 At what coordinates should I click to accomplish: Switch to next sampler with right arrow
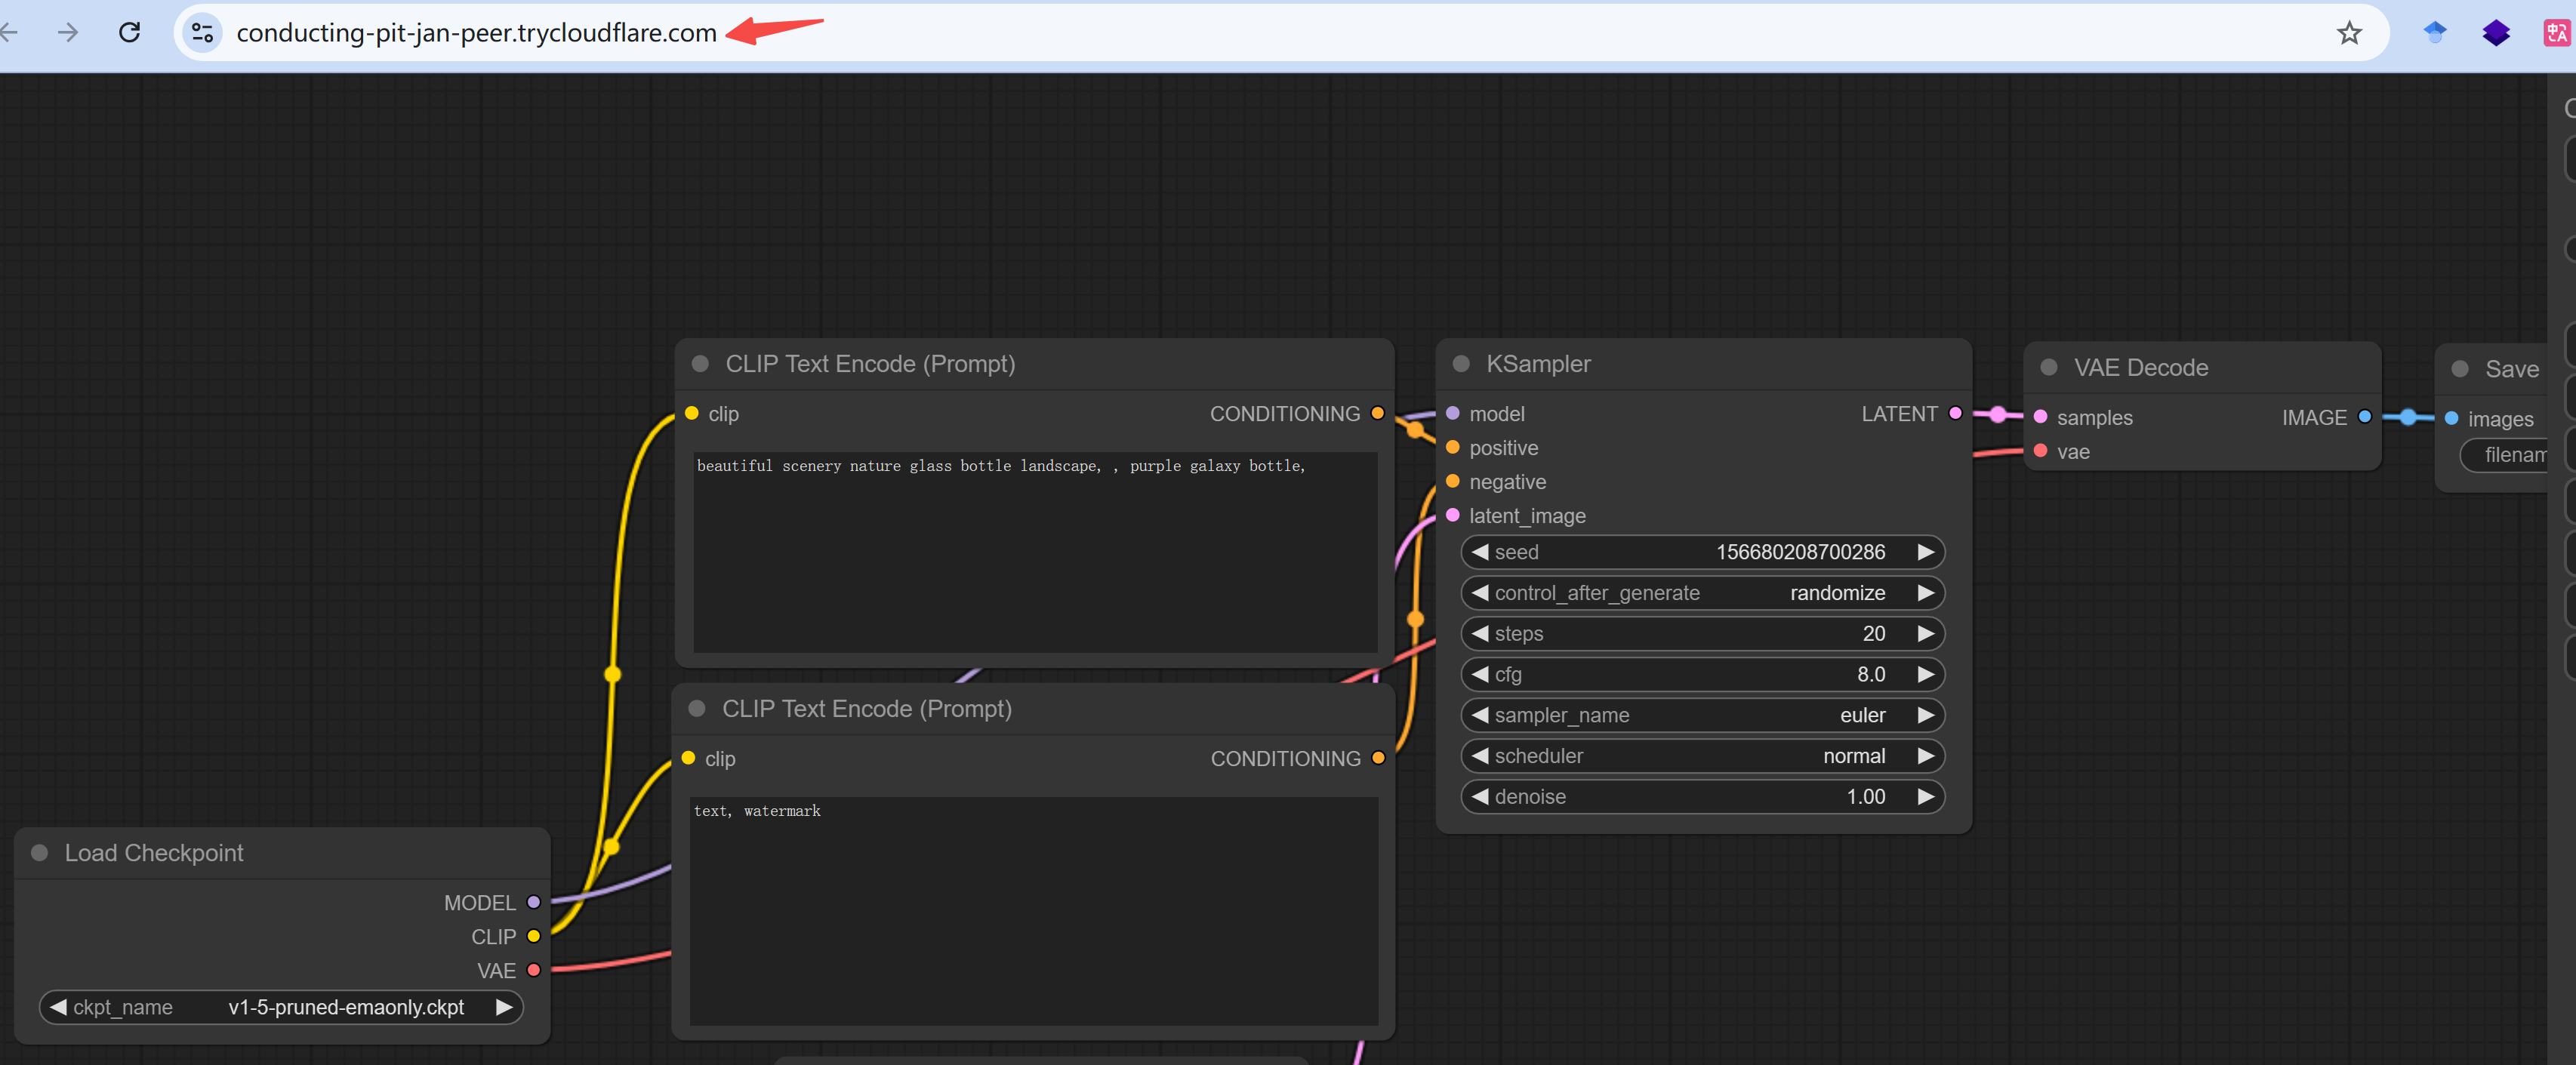click(x=1925, y=715)
